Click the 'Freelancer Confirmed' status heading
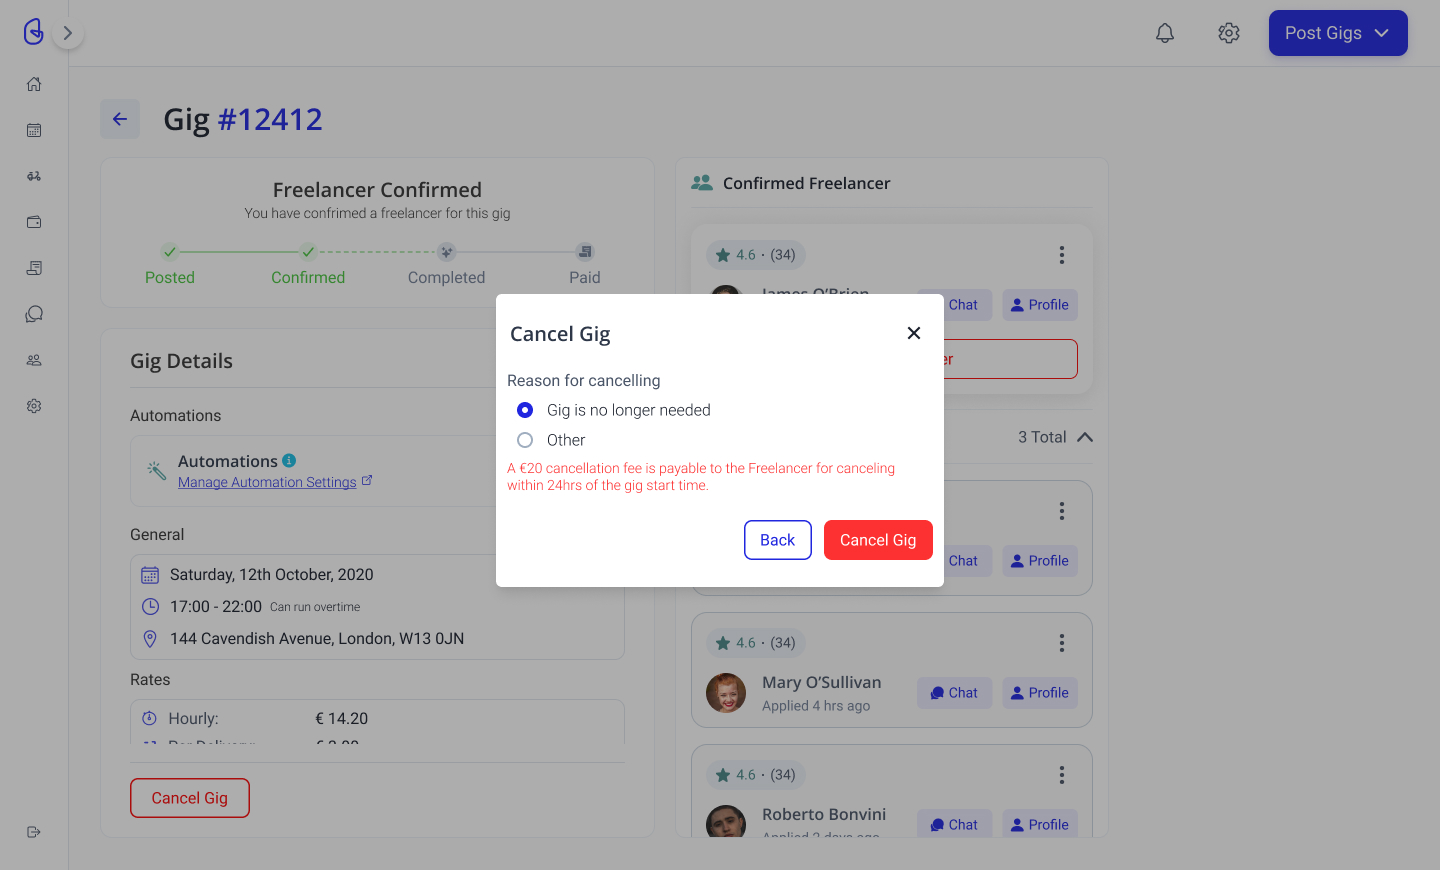 377,190
